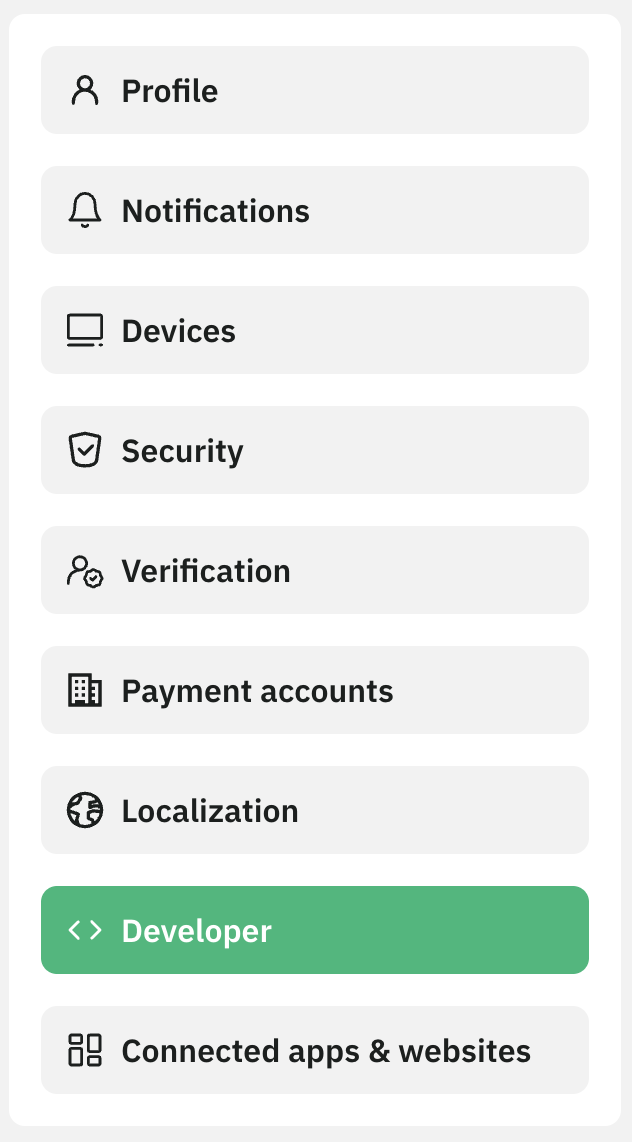Open the Profile settings section
This screenshot has width=632, height=1142.
pos(314,90)
